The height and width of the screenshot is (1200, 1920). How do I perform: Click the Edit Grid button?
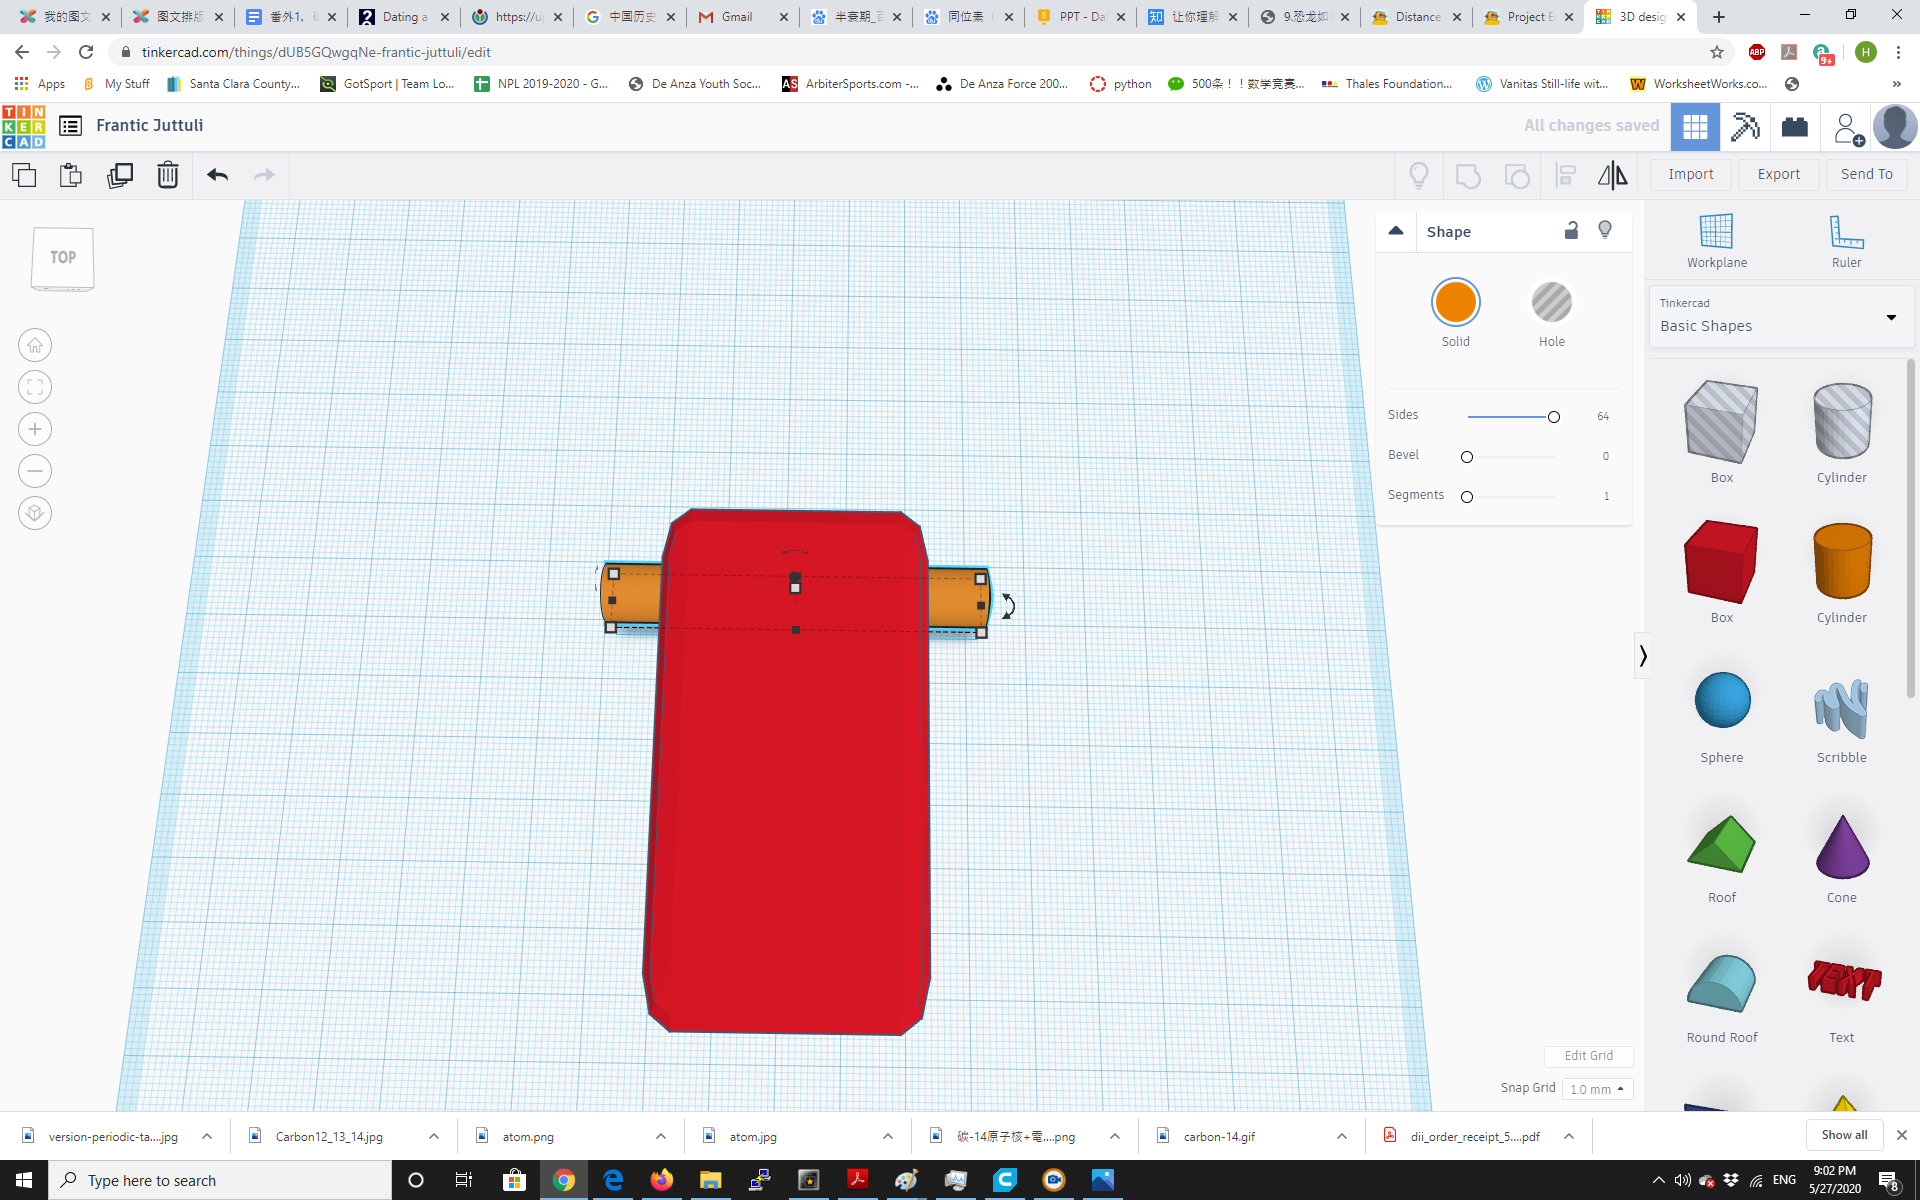pyautogui.click(x=1588, y=1056)
